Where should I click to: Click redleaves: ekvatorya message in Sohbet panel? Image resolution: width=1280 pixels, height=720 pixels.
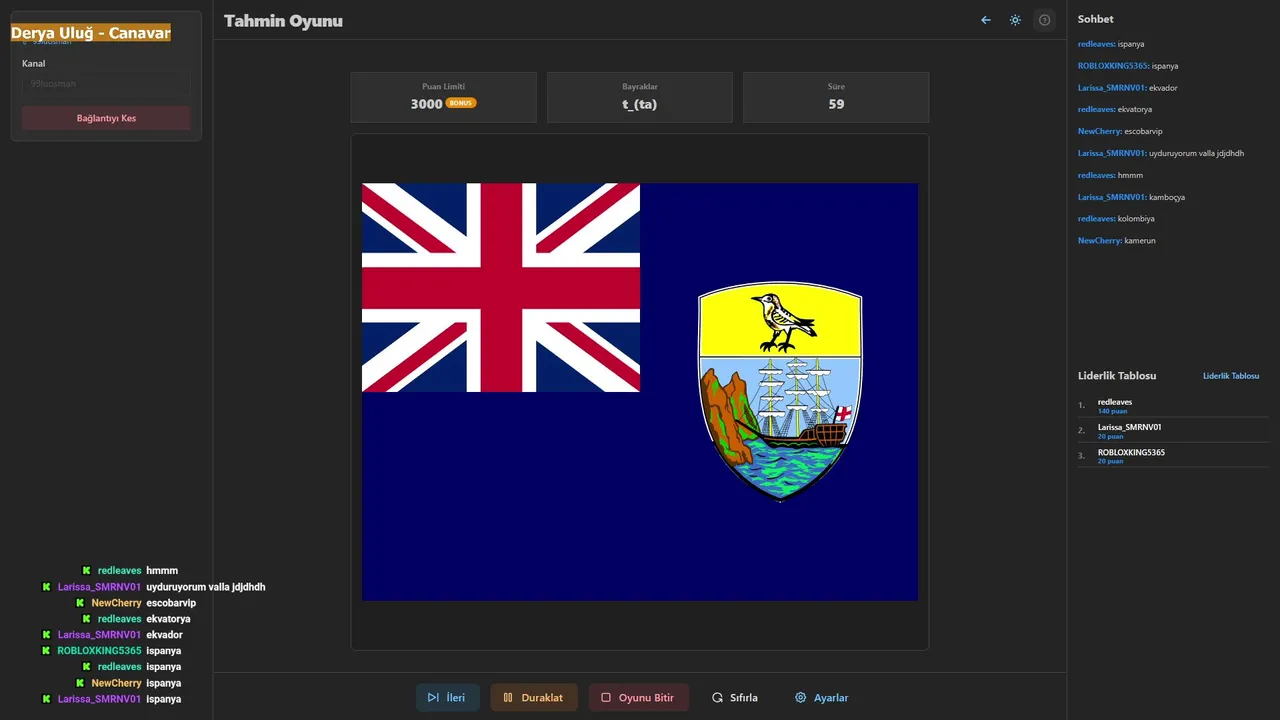[x=1115, y=109]
